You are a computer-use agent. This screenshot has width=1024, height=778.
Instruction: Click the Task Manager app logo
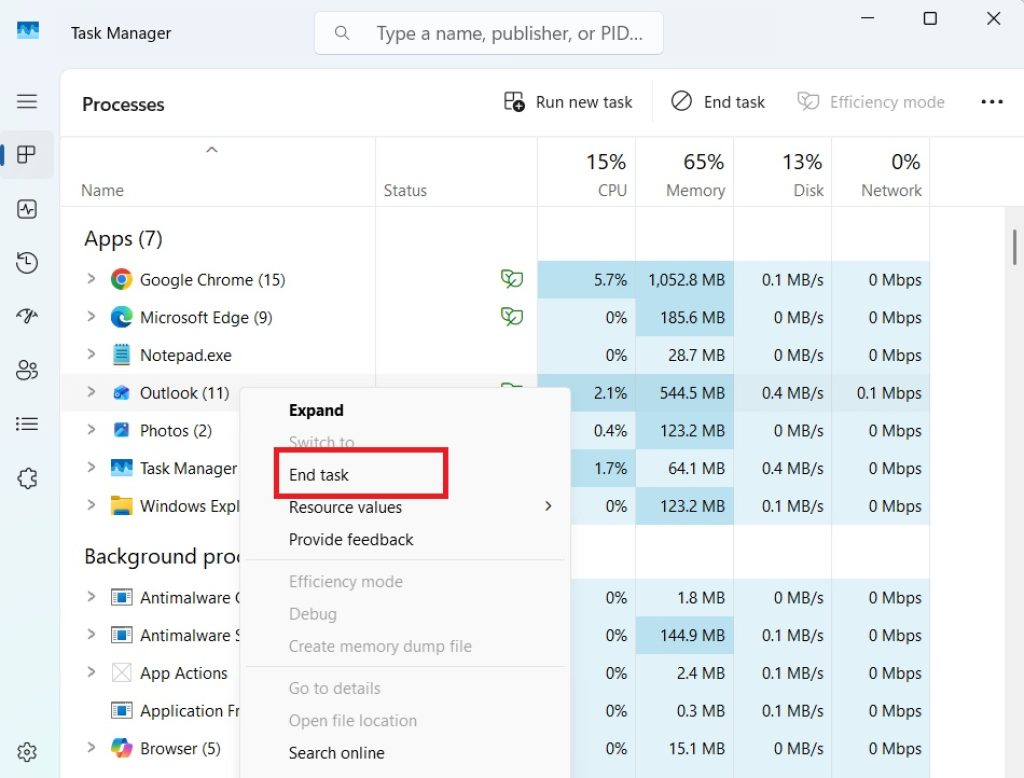[27, 31]
